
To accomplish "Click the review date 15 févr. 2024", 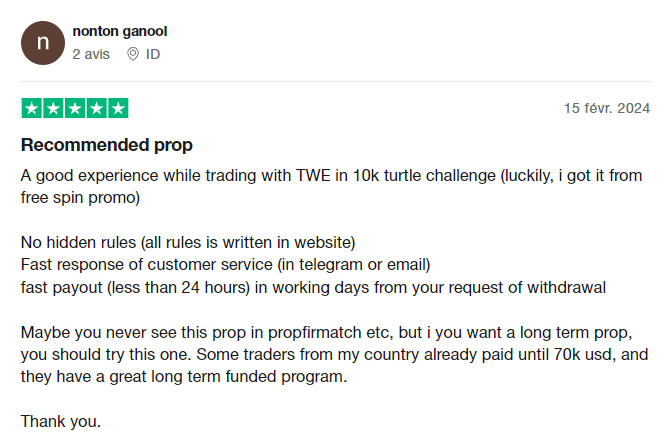I will pyautogui.click(x=607, y=108).
